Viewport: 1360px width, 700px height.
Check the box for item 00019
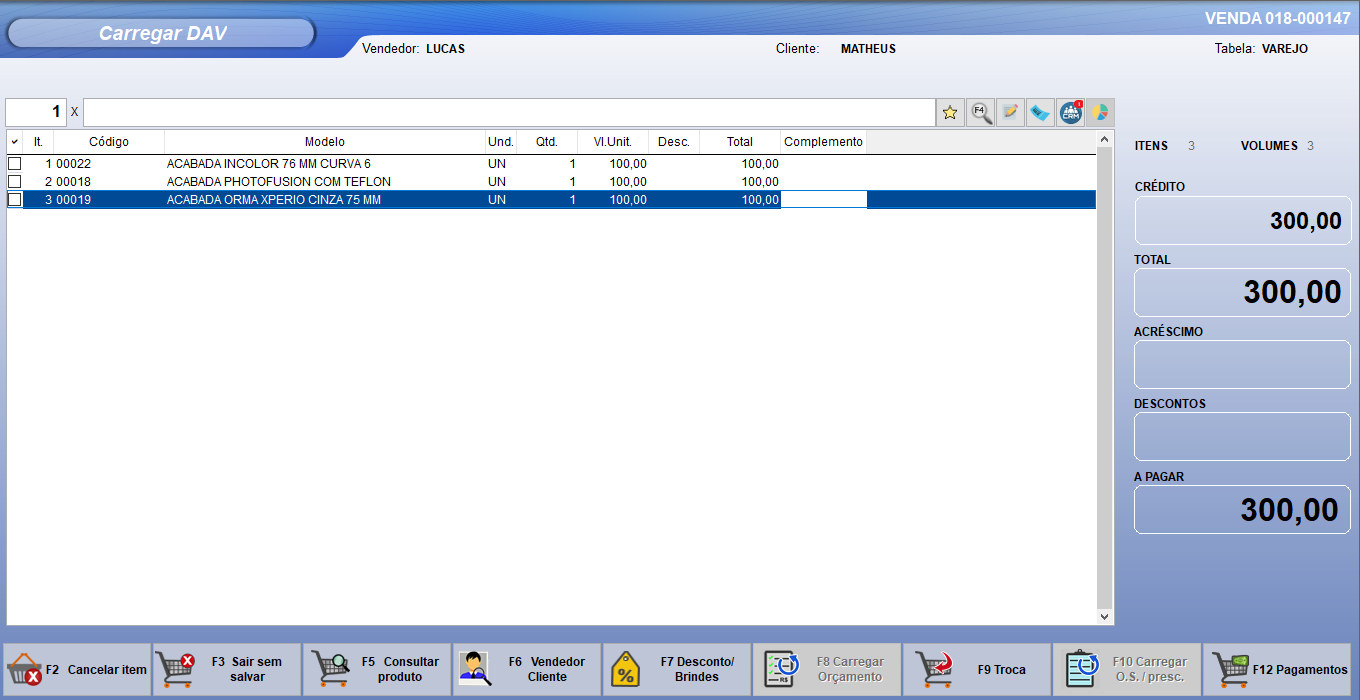click(x=15, y=199)
